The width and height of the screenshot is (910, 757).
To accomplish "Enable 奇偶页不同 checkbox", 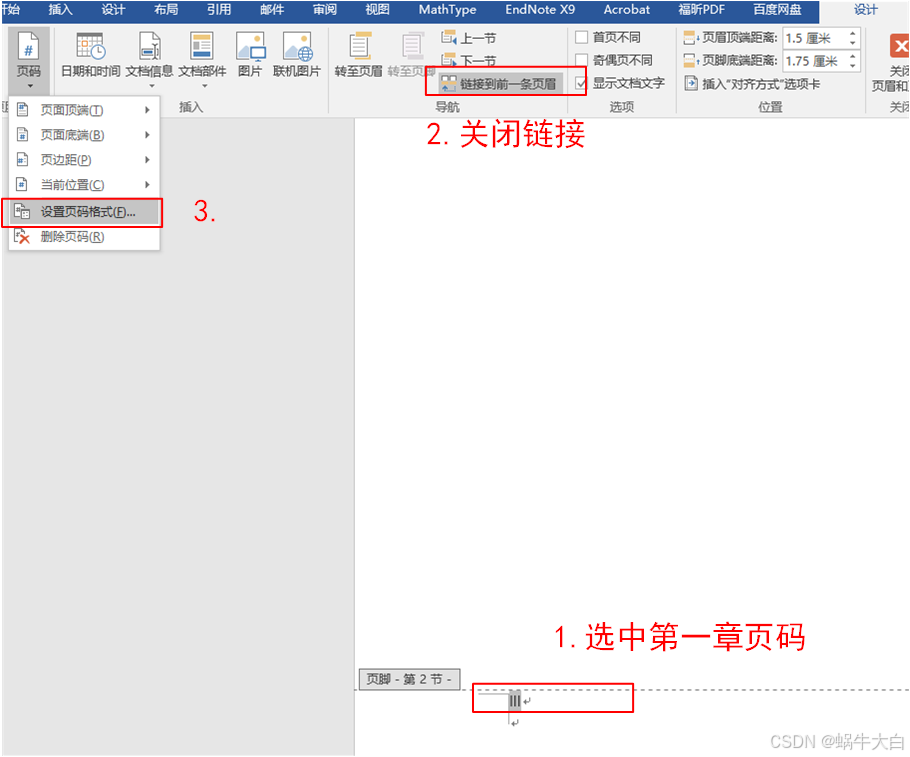I will pos(581,60).
